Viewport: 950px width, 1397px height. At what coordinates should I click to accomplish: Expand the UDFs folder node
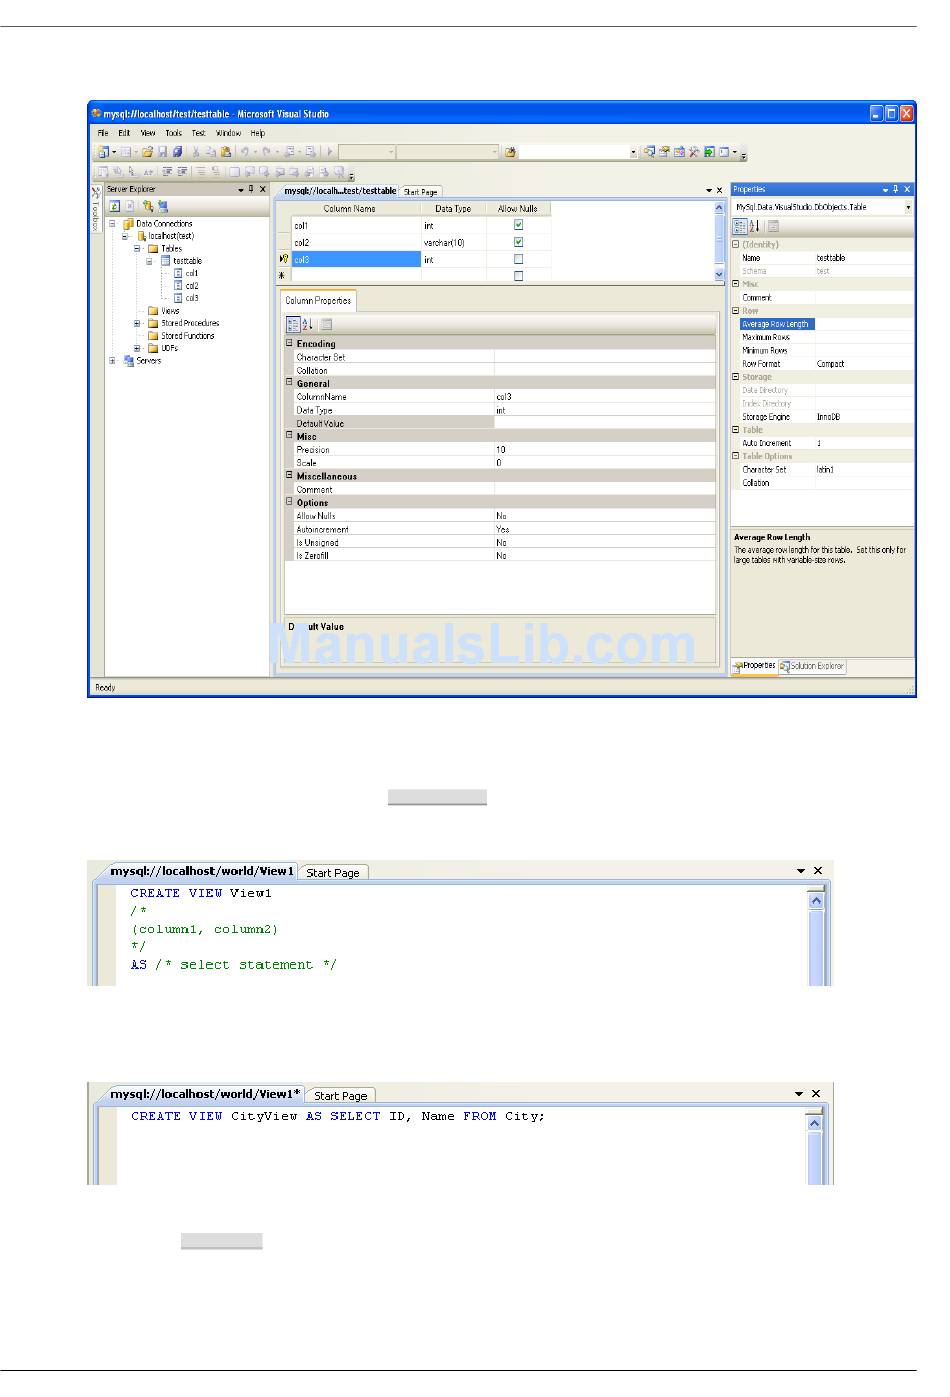(x=138, y=348)
